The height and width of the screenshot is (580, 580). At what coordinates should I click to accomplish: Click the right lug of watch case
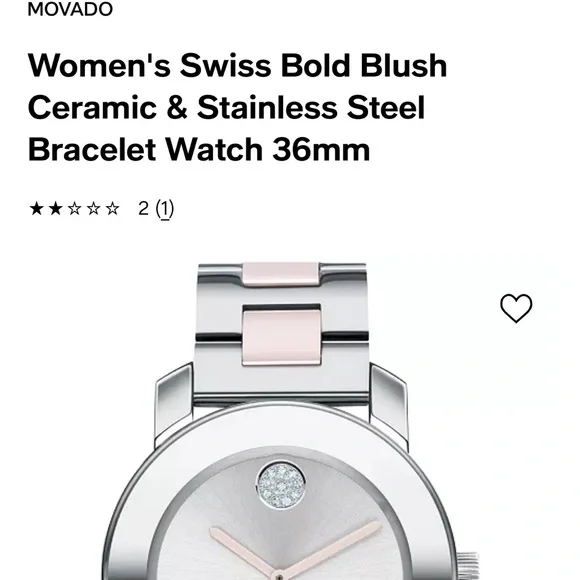click(389, 405)
